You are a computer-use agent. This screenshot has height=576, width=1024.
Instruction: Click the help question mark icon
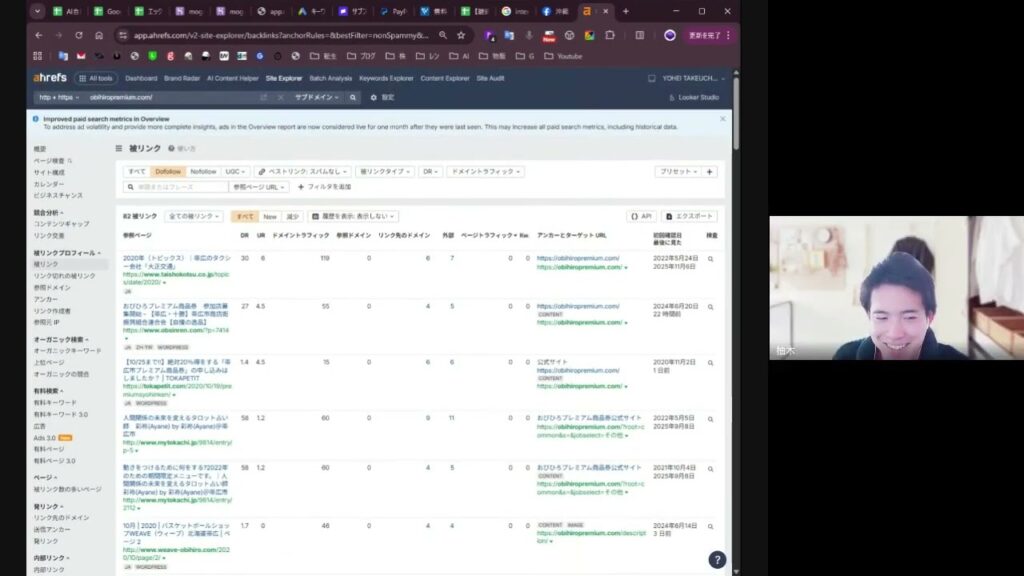(716, 560)
